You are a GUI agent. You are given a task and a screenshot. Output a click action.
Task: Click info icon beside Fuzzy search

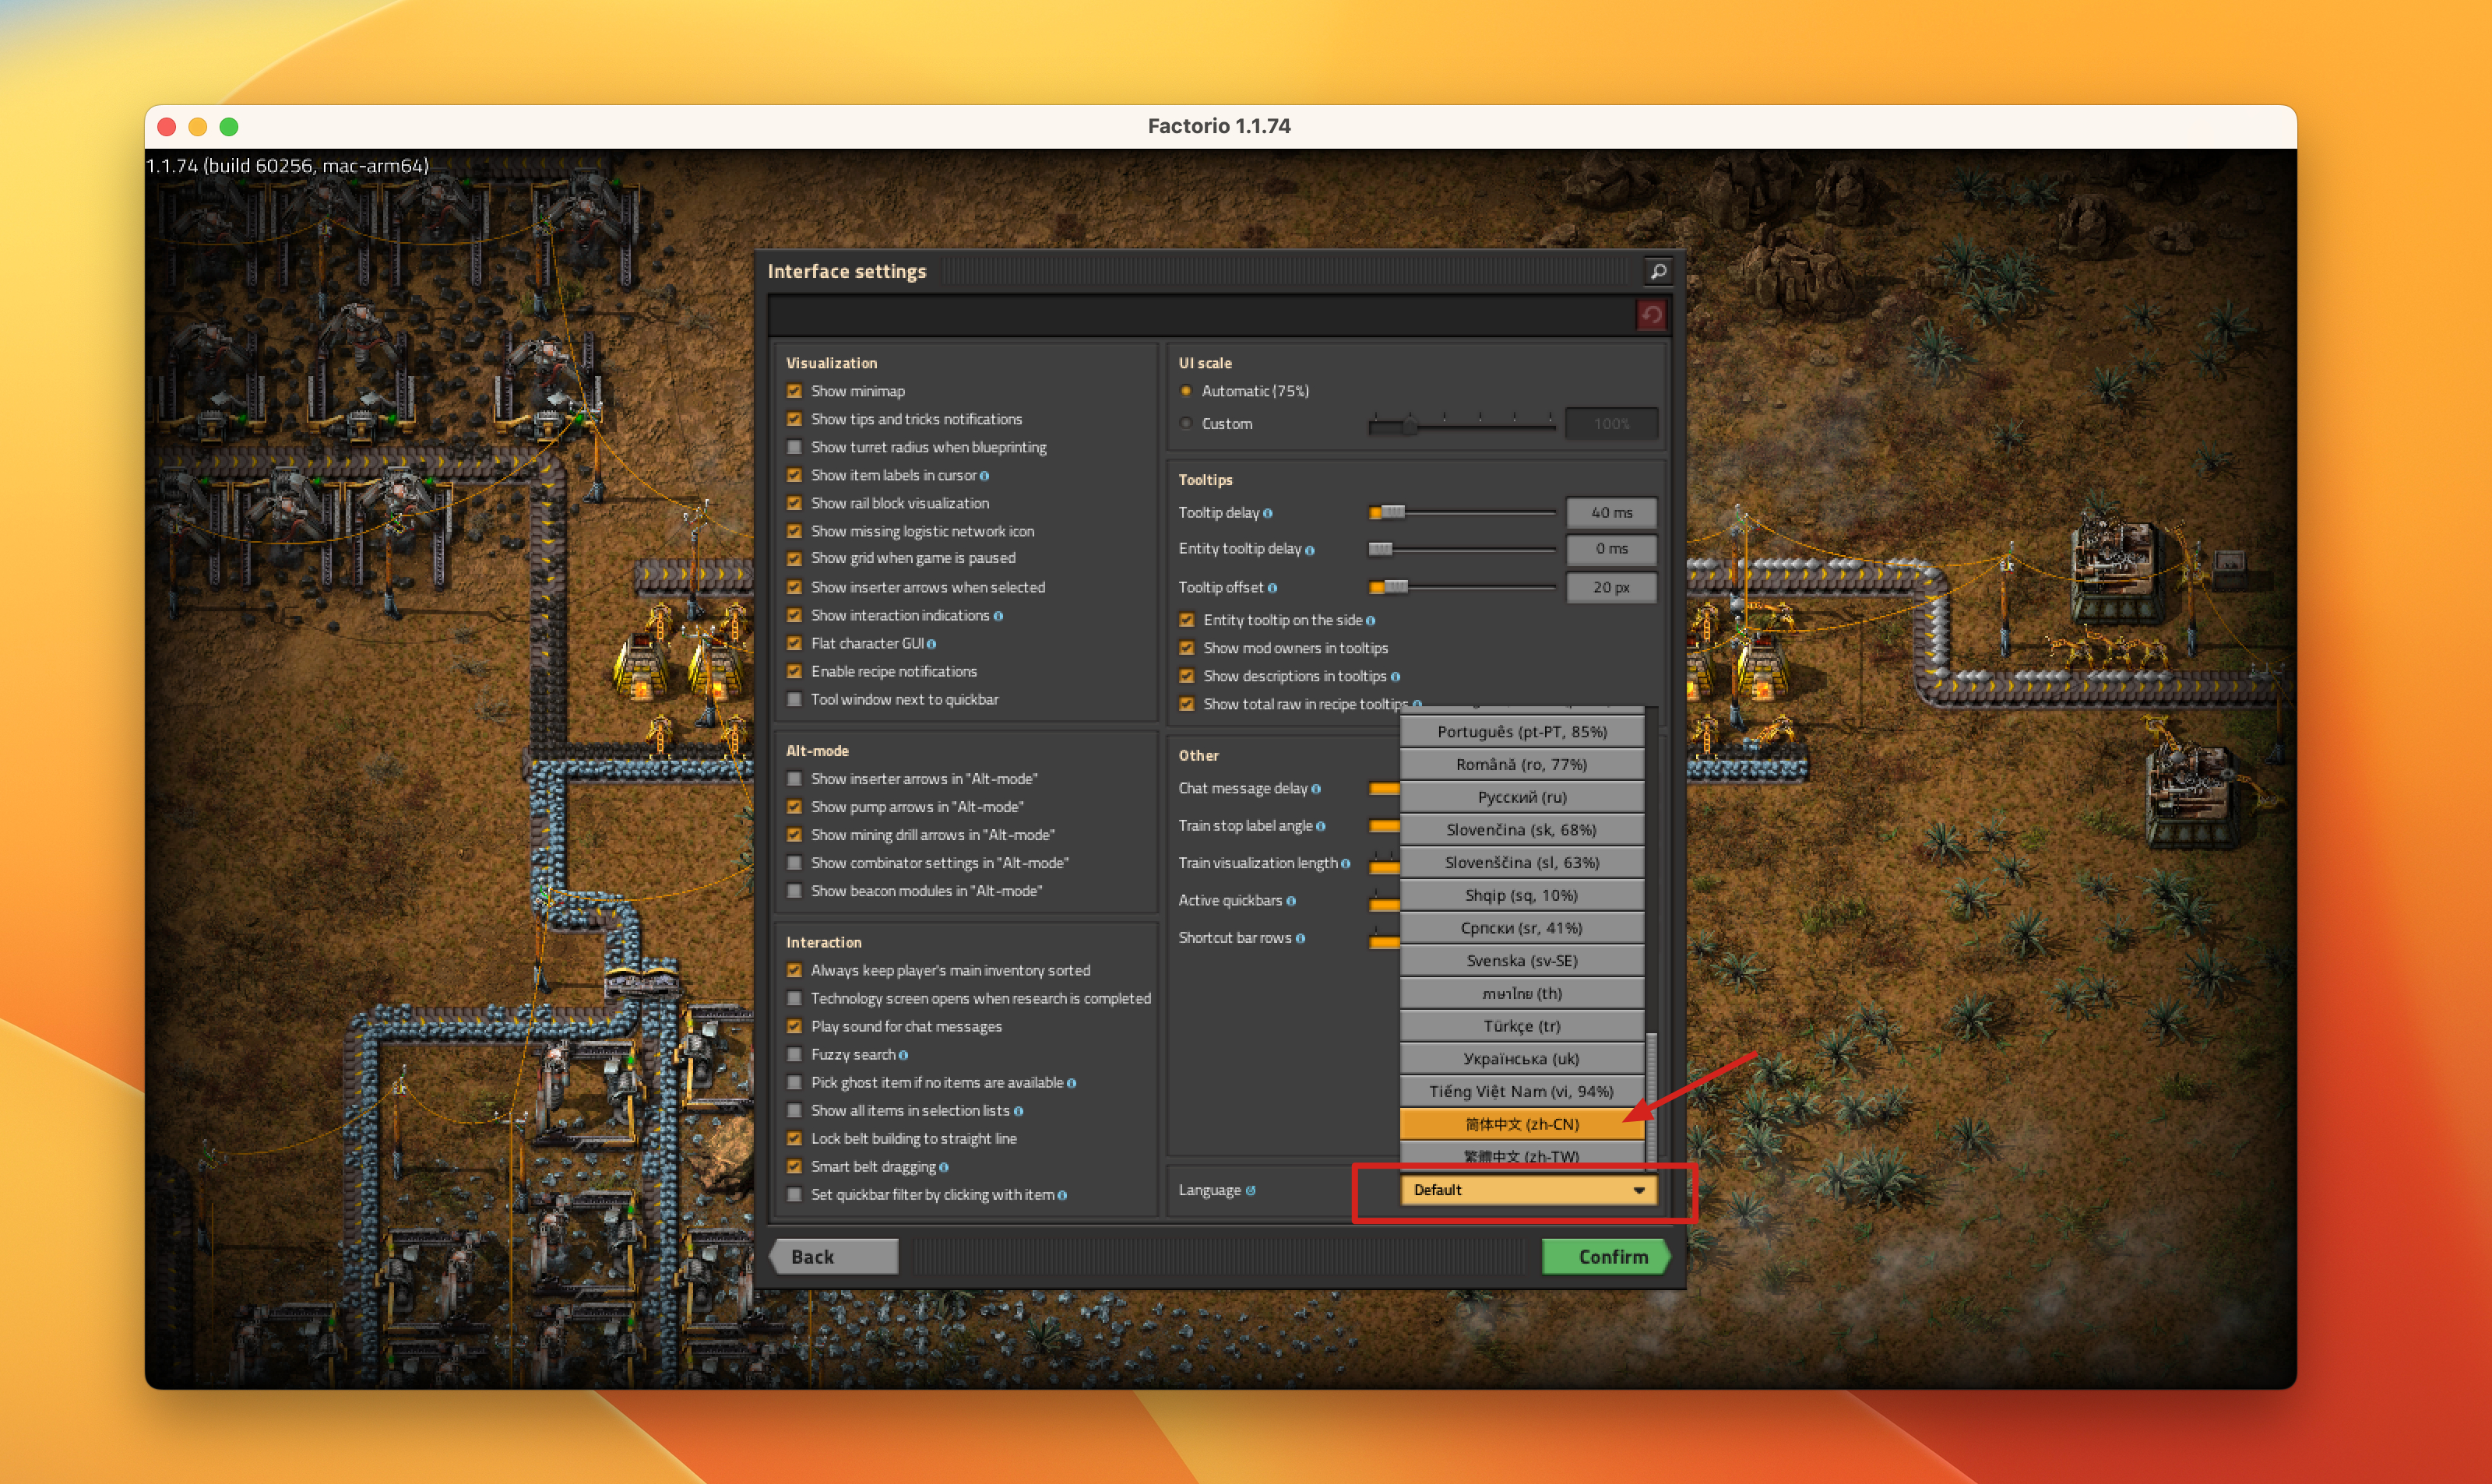coord(903,1055)
